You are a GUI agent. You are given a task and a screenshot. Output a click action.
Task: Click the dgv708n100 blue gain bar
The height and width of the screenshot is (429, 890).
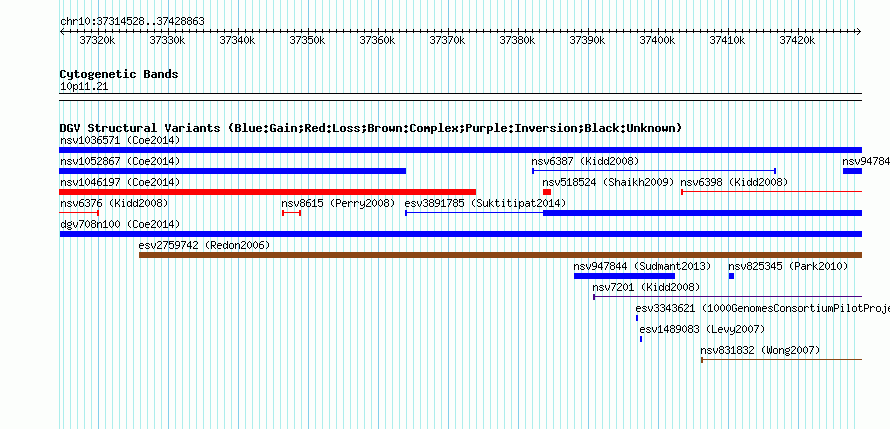coord(460,234)
